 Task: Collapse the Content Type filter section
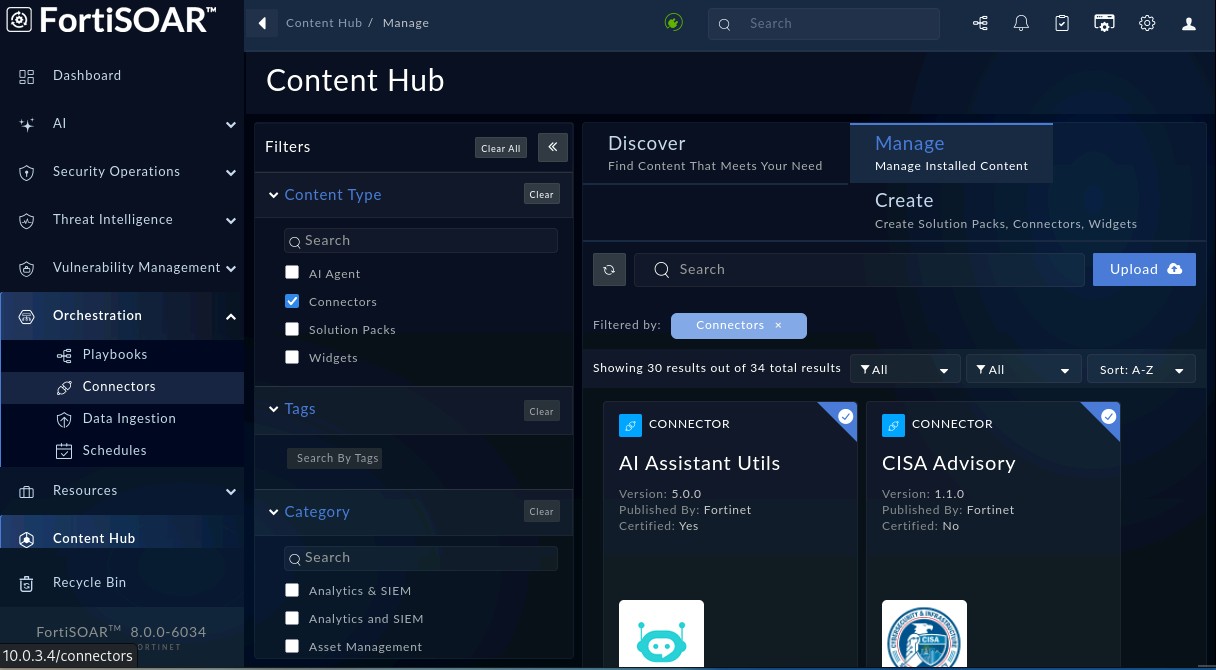tap(274, 195)
